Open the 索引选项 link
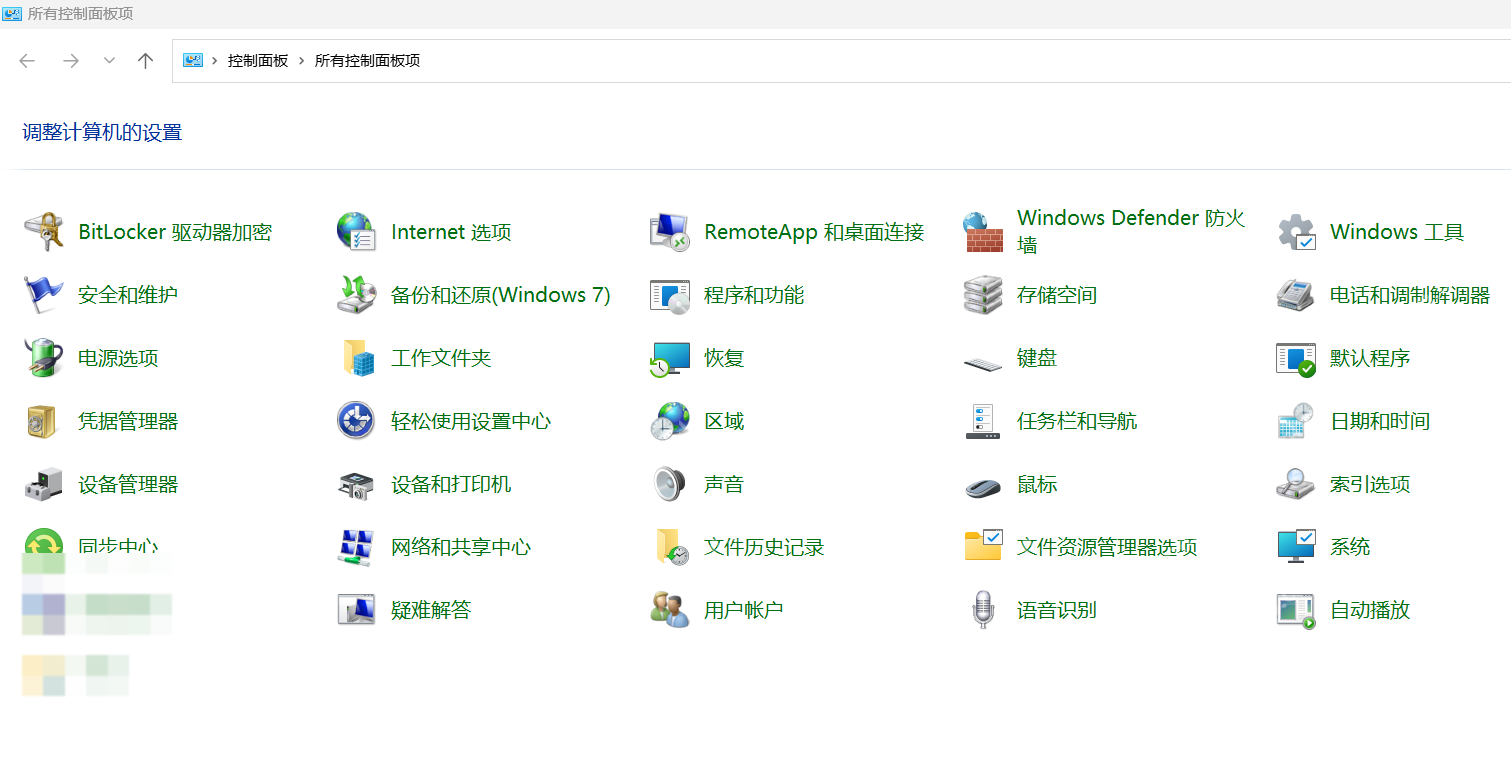 pos(1370,484)
